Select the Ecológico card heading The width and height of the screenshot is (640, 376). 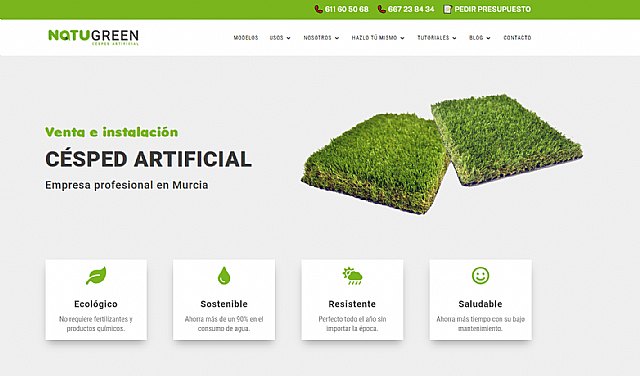[x=96, y=304]
